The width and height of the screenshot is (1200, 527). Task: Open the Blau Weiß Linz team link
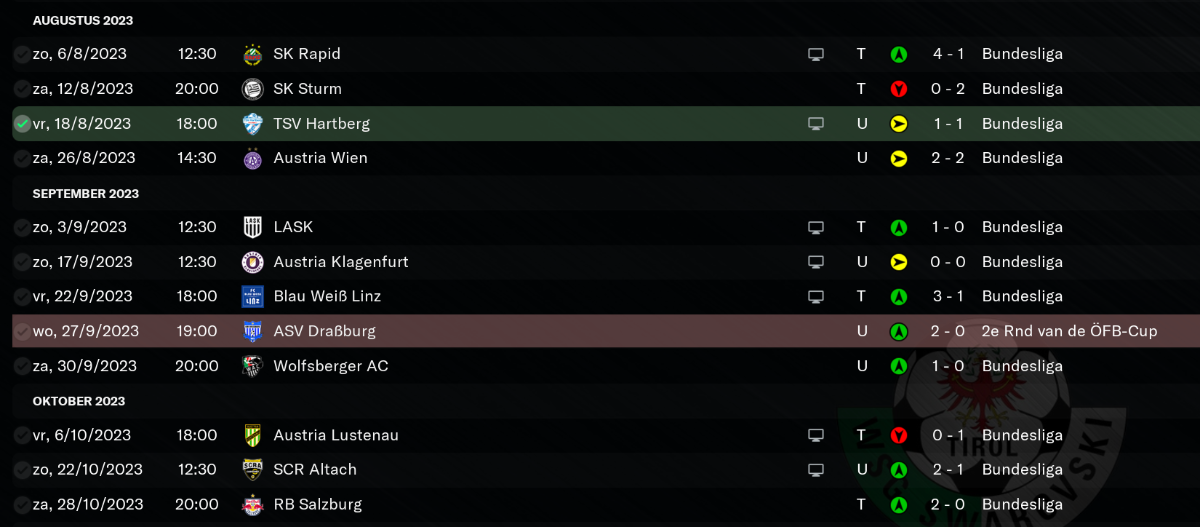(x=327, y=296)
